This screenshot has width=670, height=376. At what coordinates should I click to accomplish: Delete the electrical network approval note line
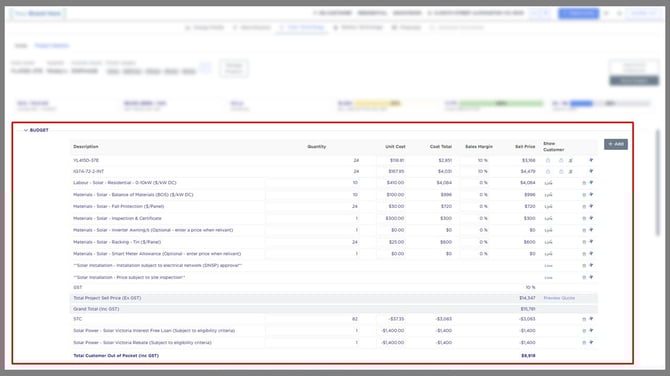(584, 266)
